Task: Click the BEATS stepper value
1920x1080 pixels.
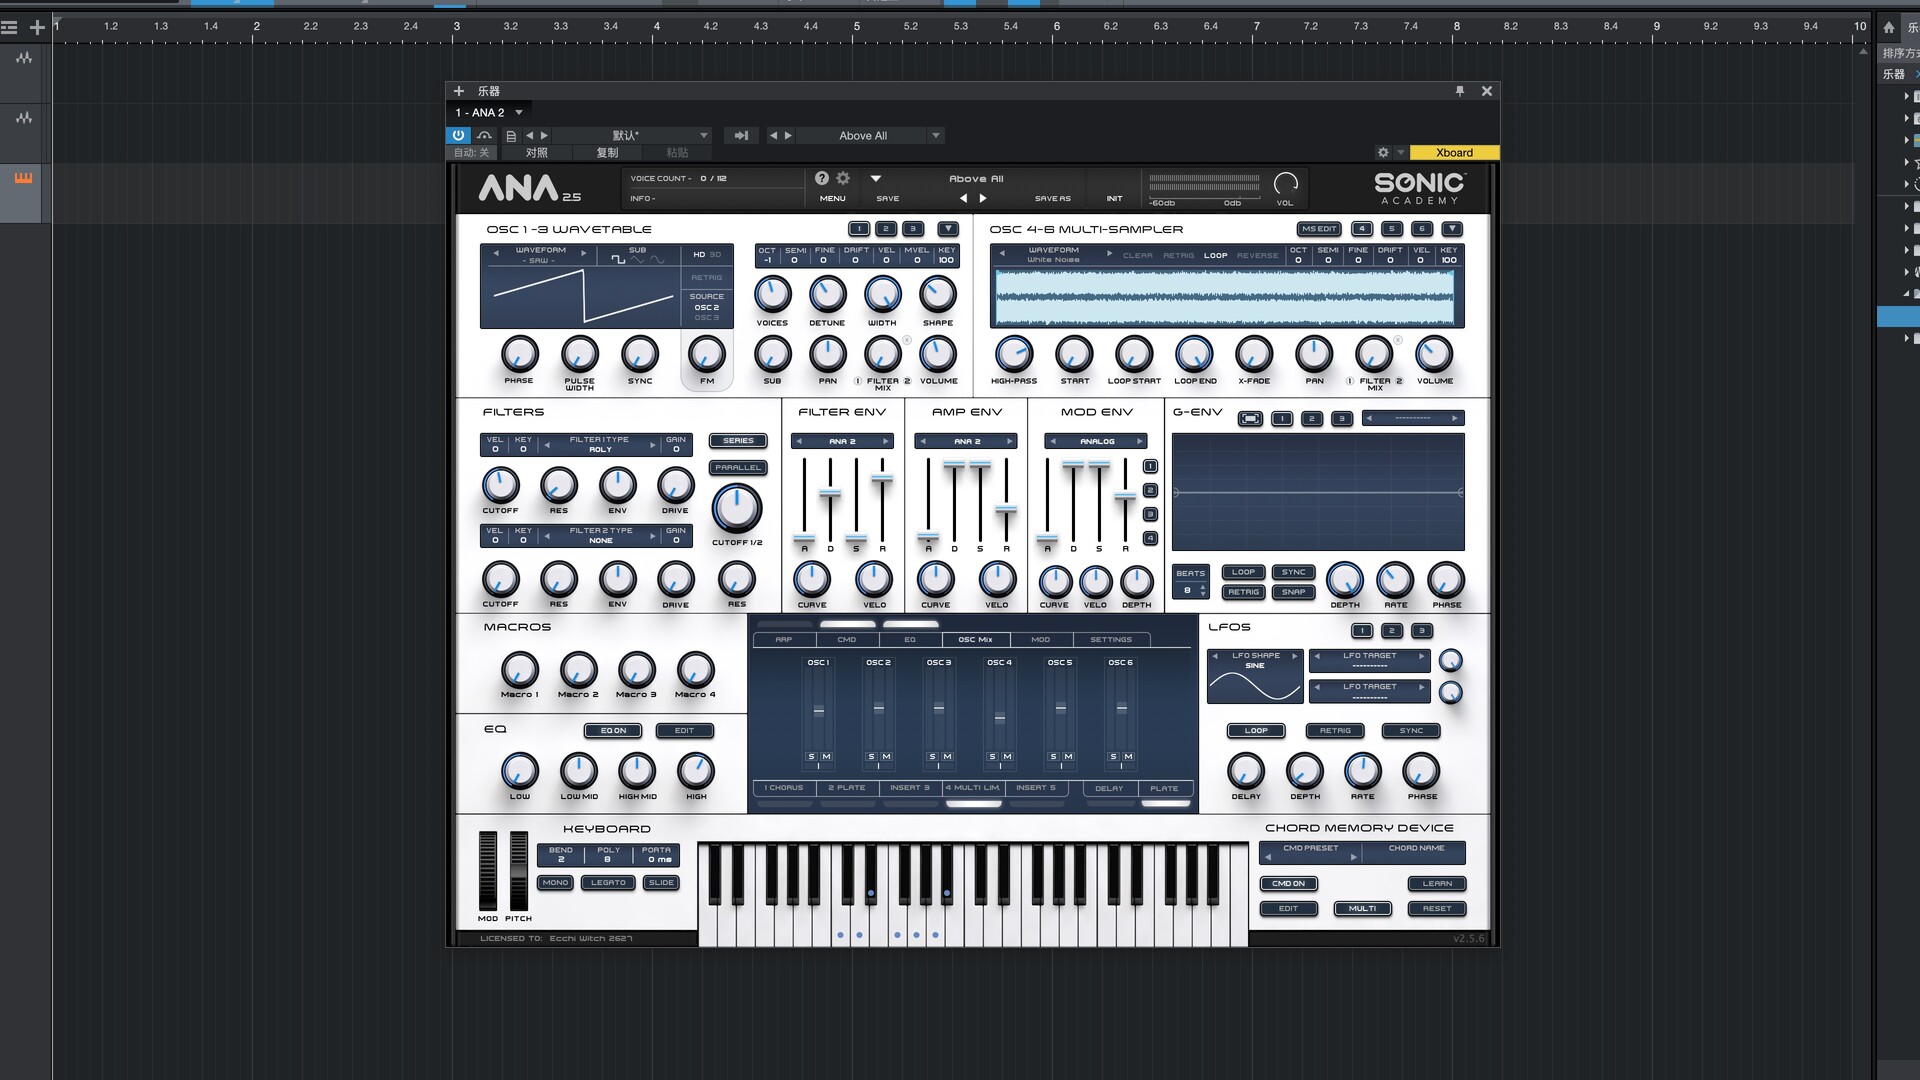Action: coord(1190,591)
